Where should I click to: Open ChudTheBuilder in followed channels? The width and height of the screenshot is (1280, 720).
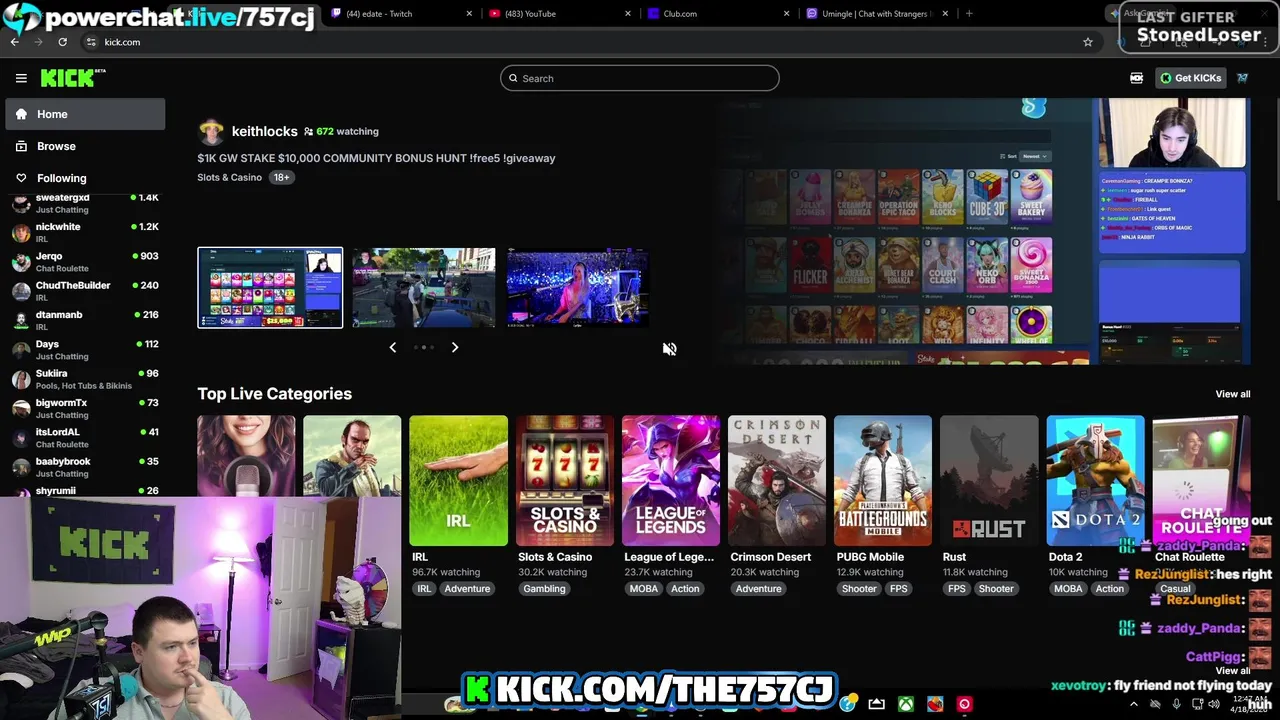85,291
